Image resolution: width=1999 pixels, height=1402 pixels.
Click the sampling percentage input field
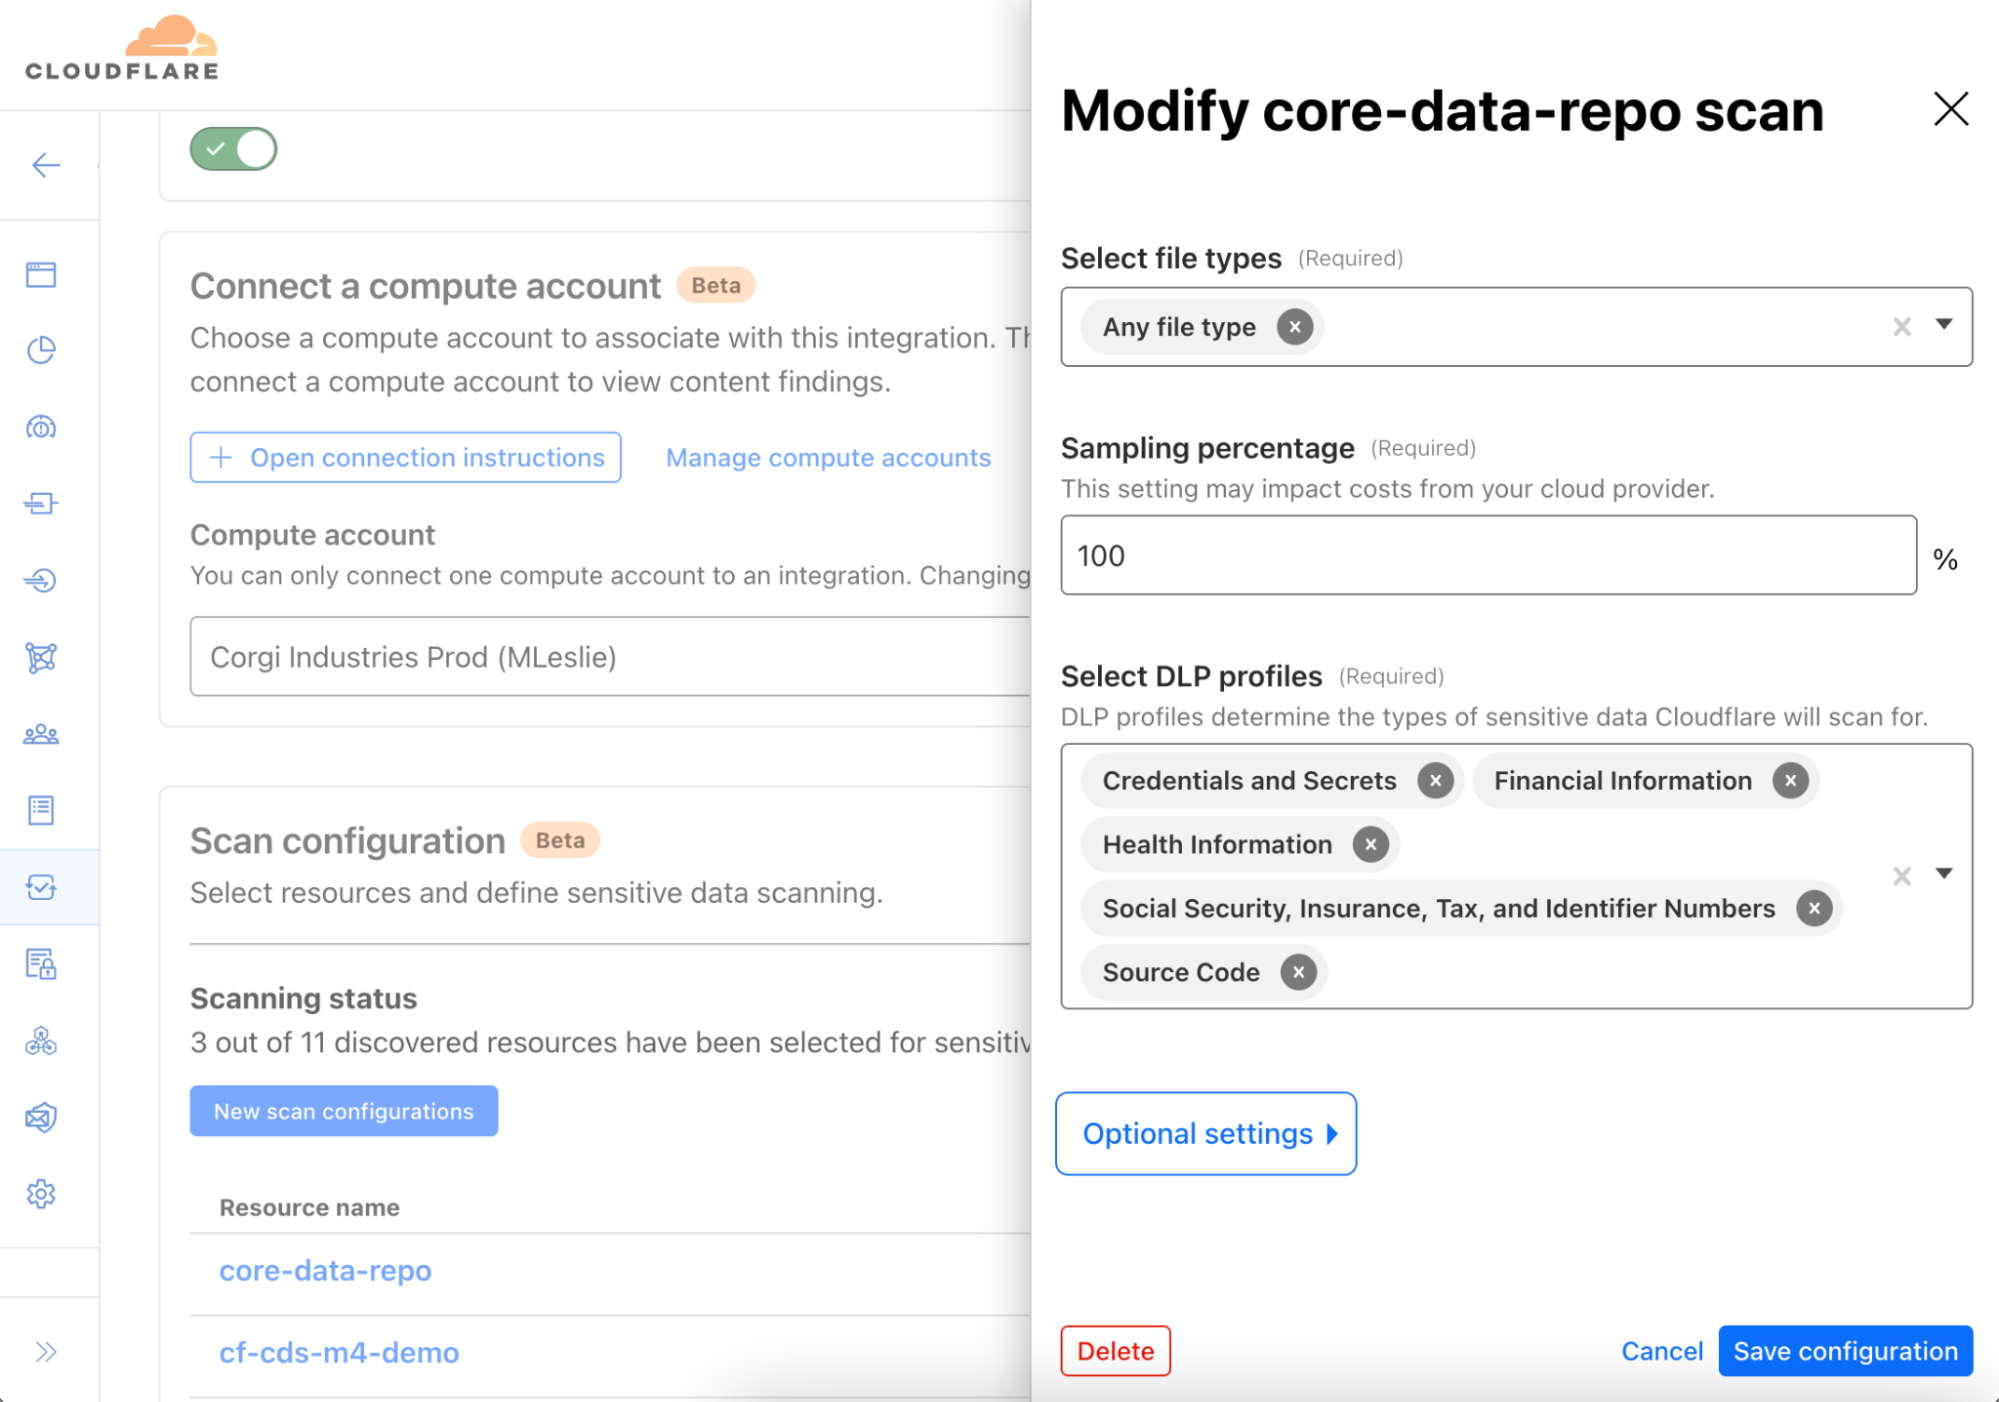[1488, 555]
